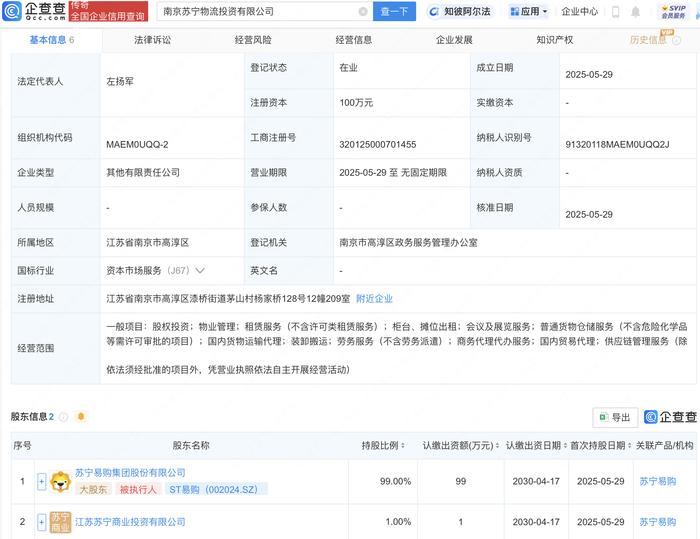Click the 关联产品/机构 column header
This screenshot has width=700, height=539.
[x=664, y=446]
